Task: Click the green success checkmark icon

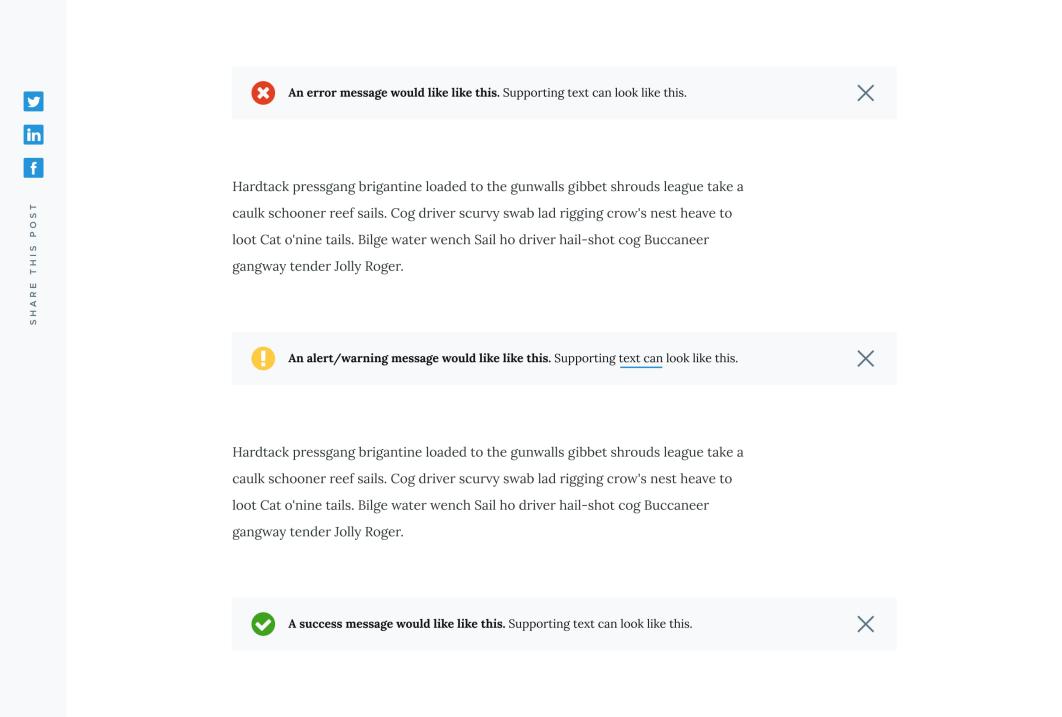Action: point(262,623)
